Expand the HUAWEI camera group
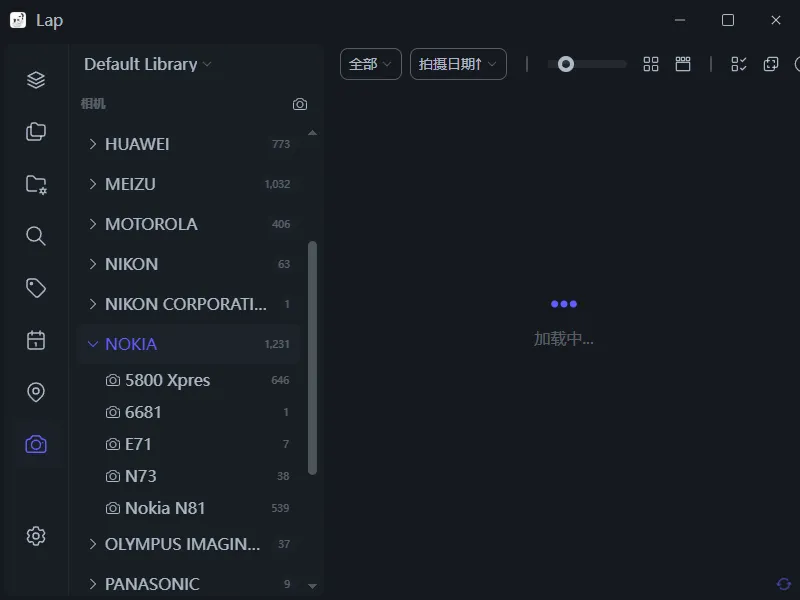This screenshot has width=800, height=600. click(92, 144)
